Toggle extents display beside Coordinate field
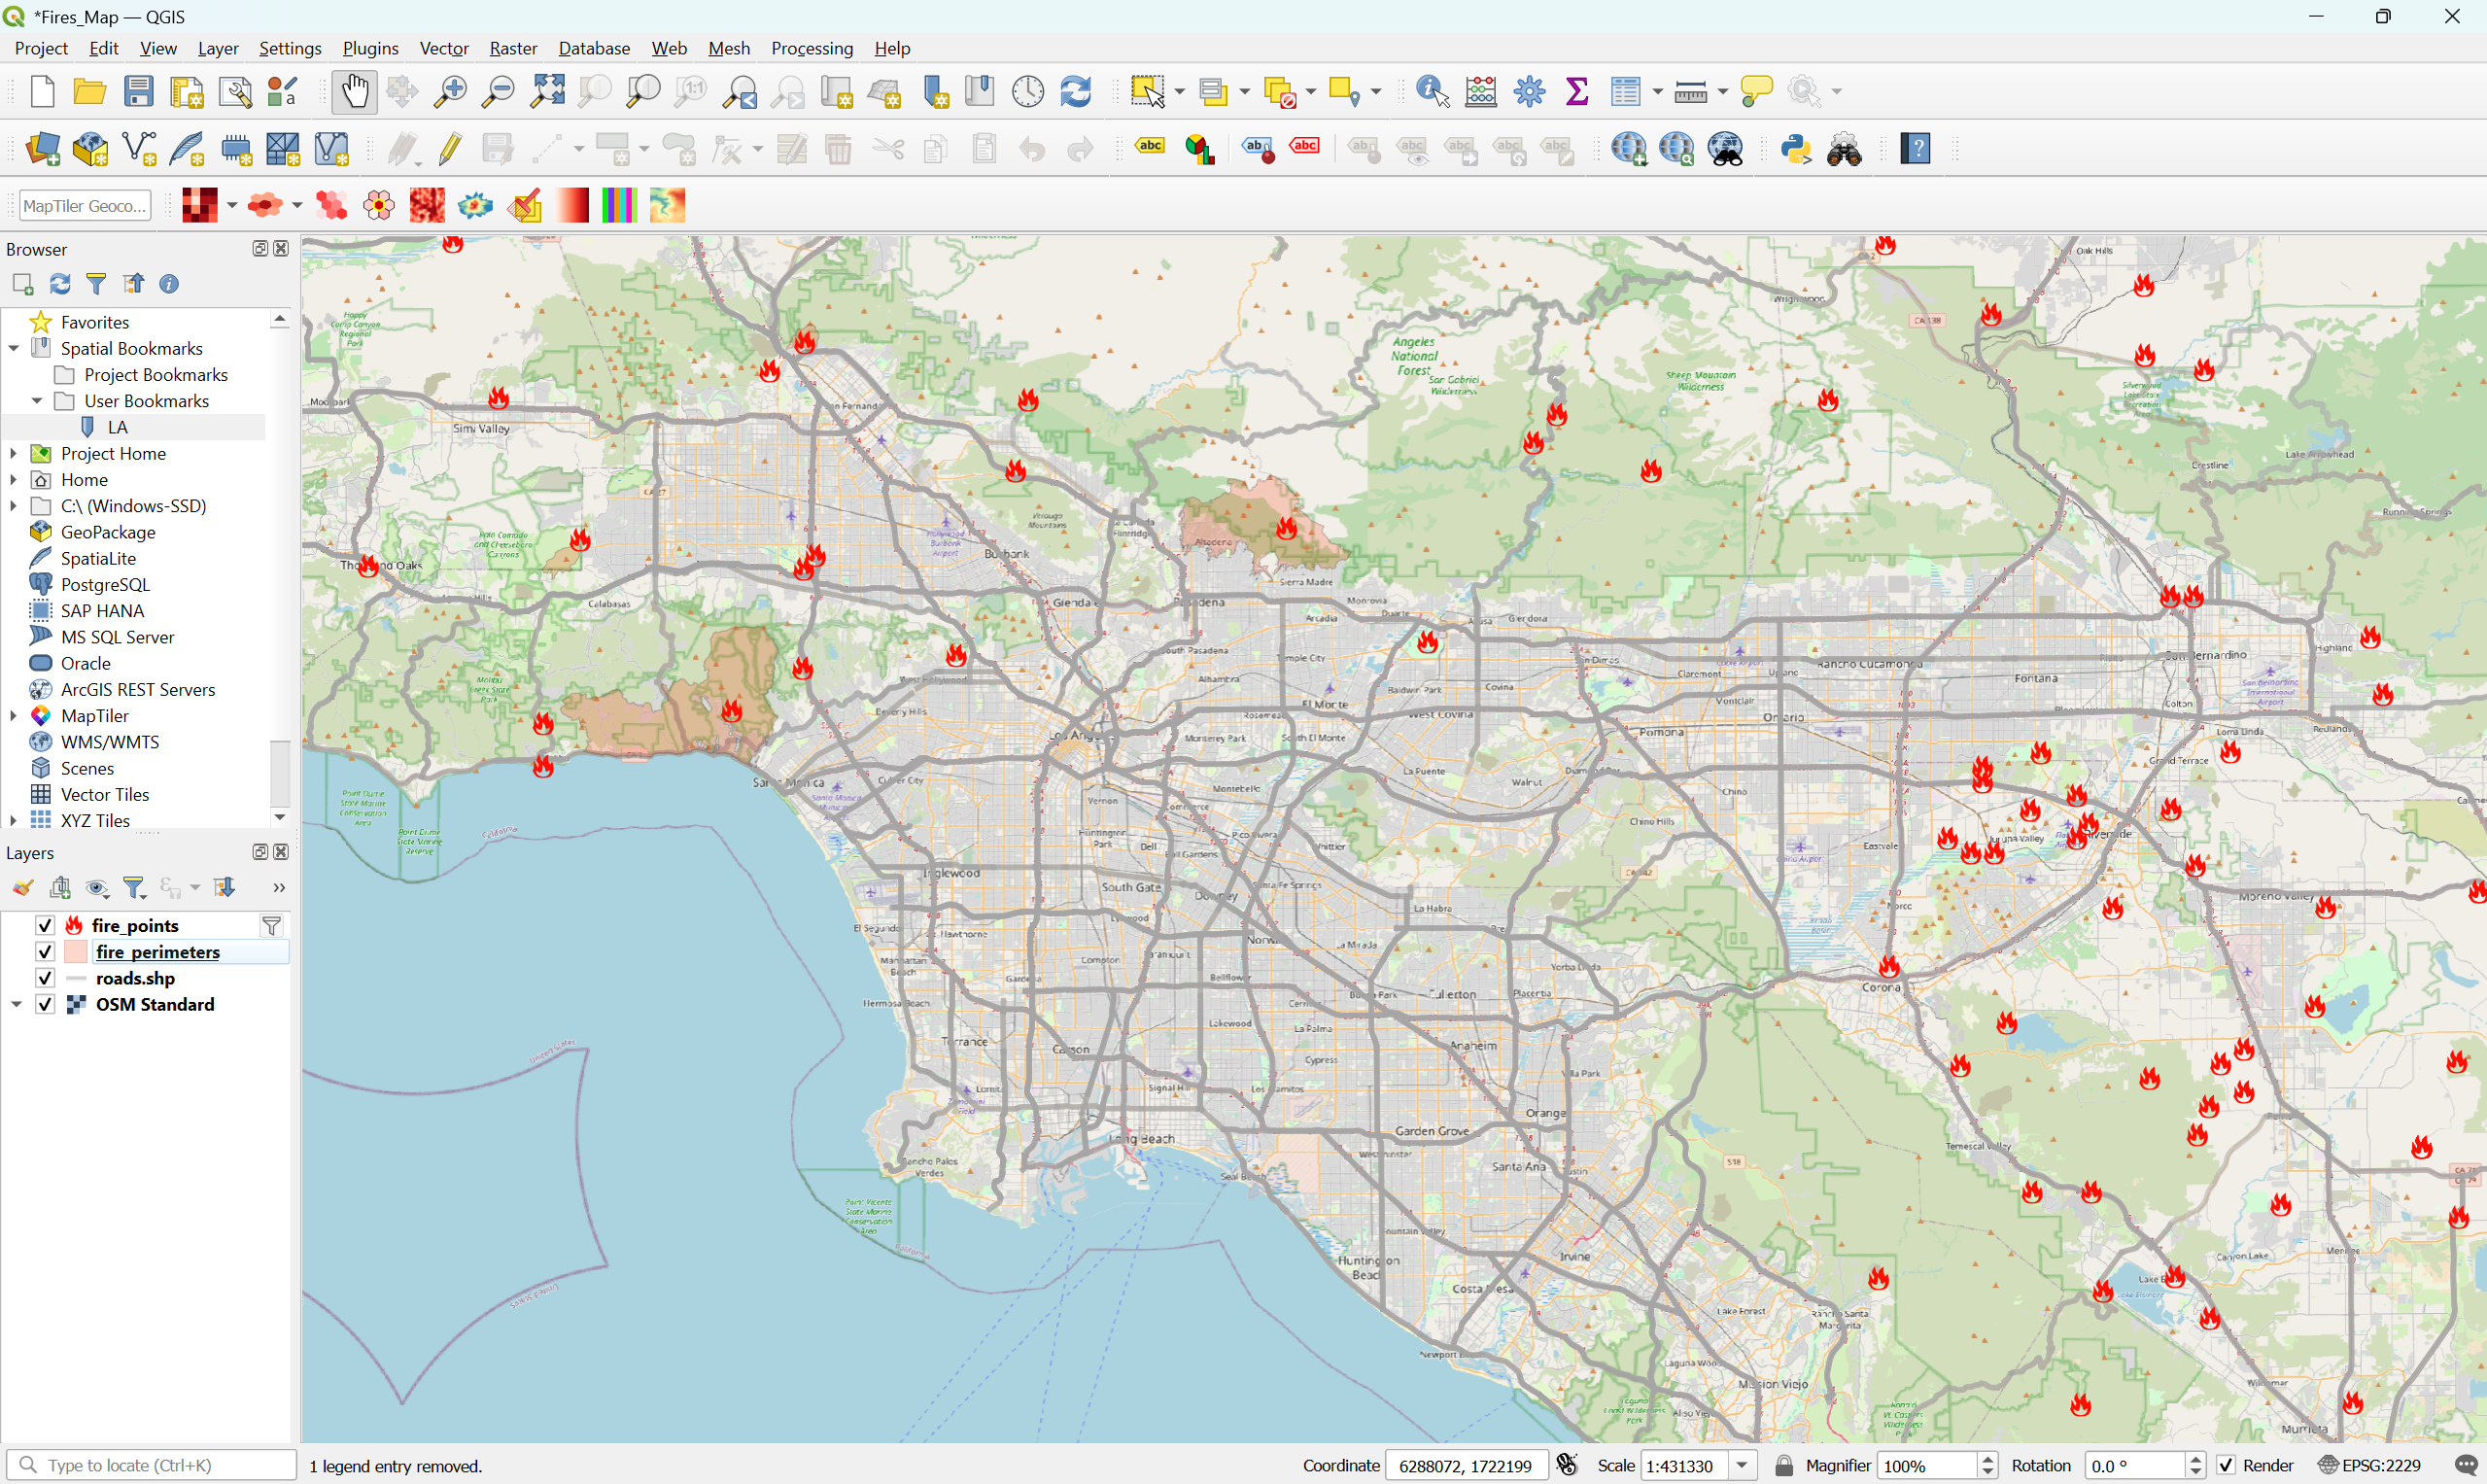2487x1484 pixels. coord(1567,1464)
